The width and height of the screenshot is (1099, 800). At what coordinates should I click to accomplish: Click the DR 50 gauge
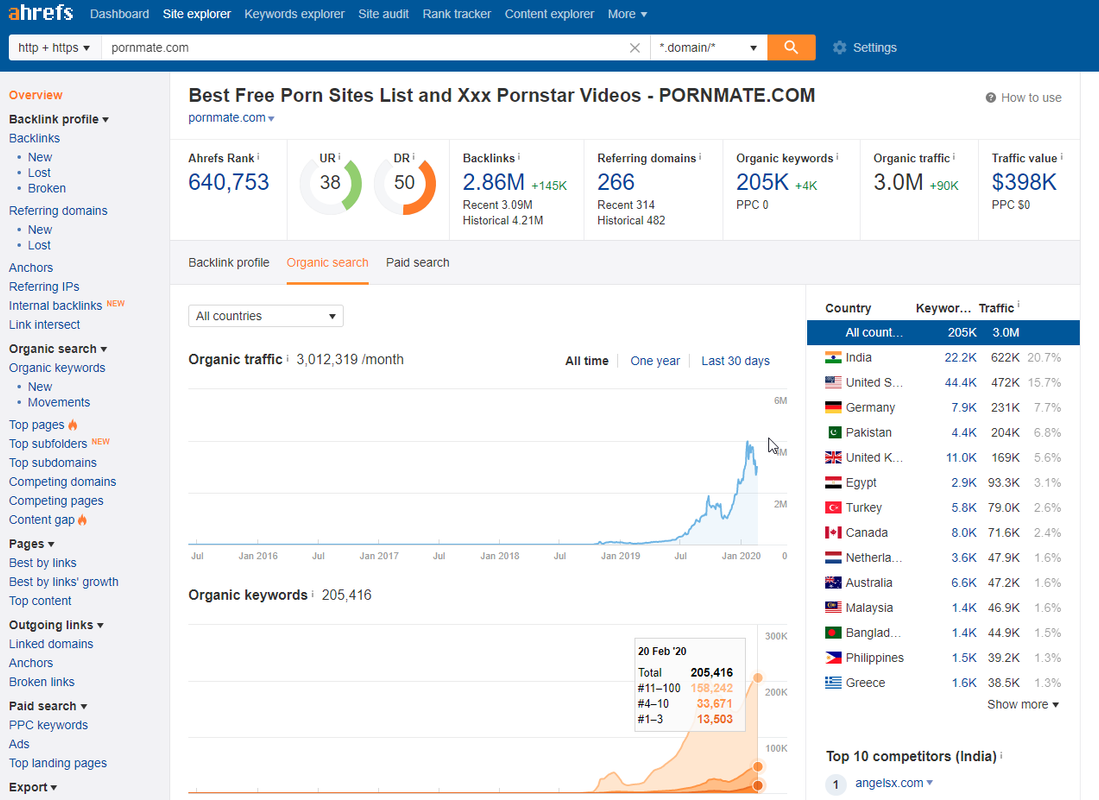(404, 184)
